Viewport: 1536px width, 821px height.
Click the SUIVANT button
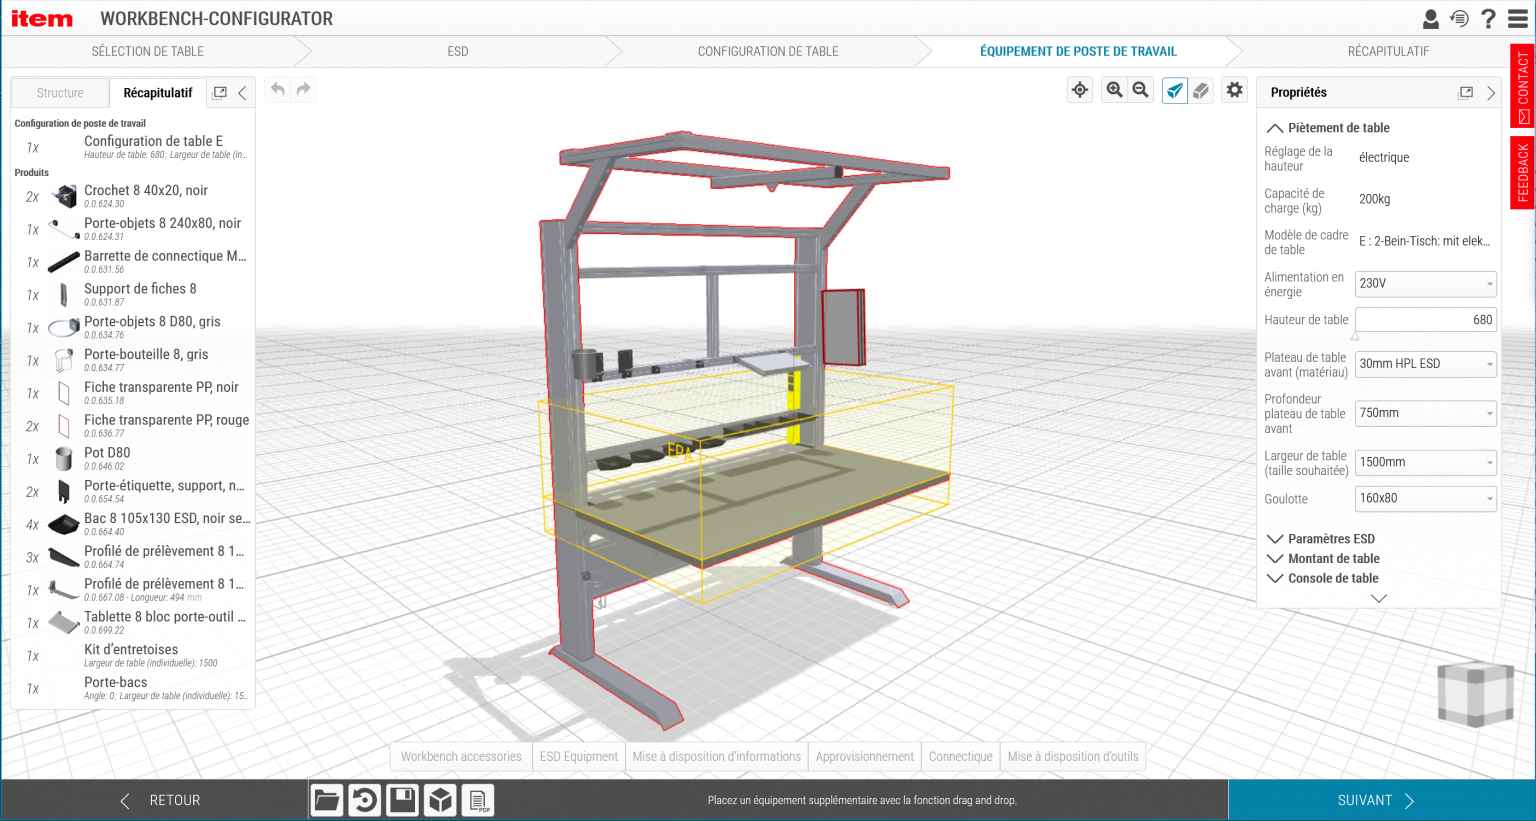click(x=1382, y=800)
